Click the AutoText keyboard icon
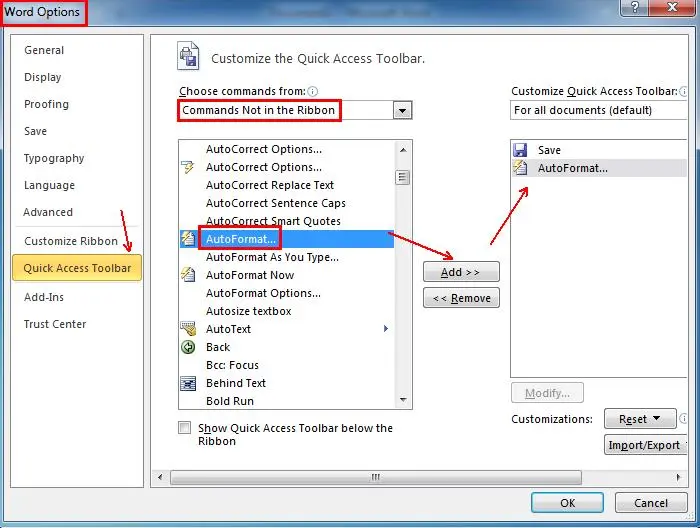 pos(188,329)
